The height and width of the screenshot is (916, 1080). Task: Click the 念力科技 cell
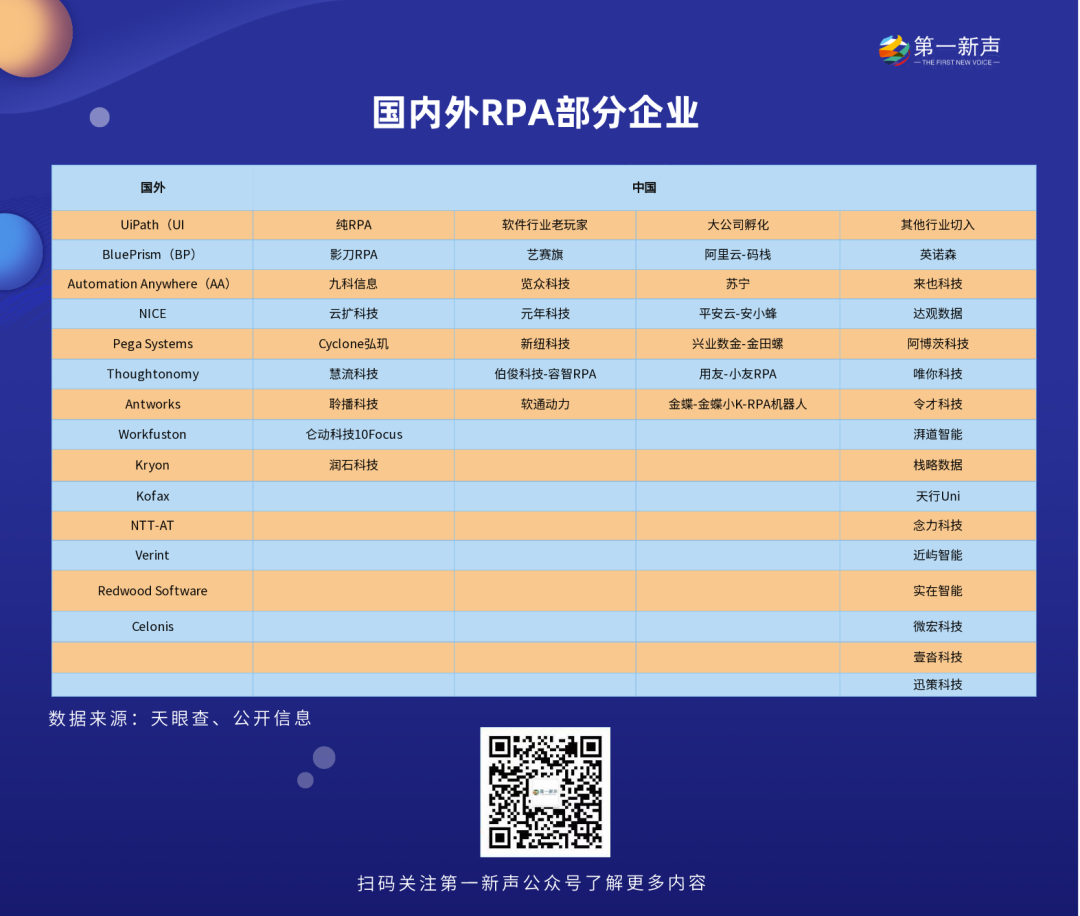coord(937,525)
